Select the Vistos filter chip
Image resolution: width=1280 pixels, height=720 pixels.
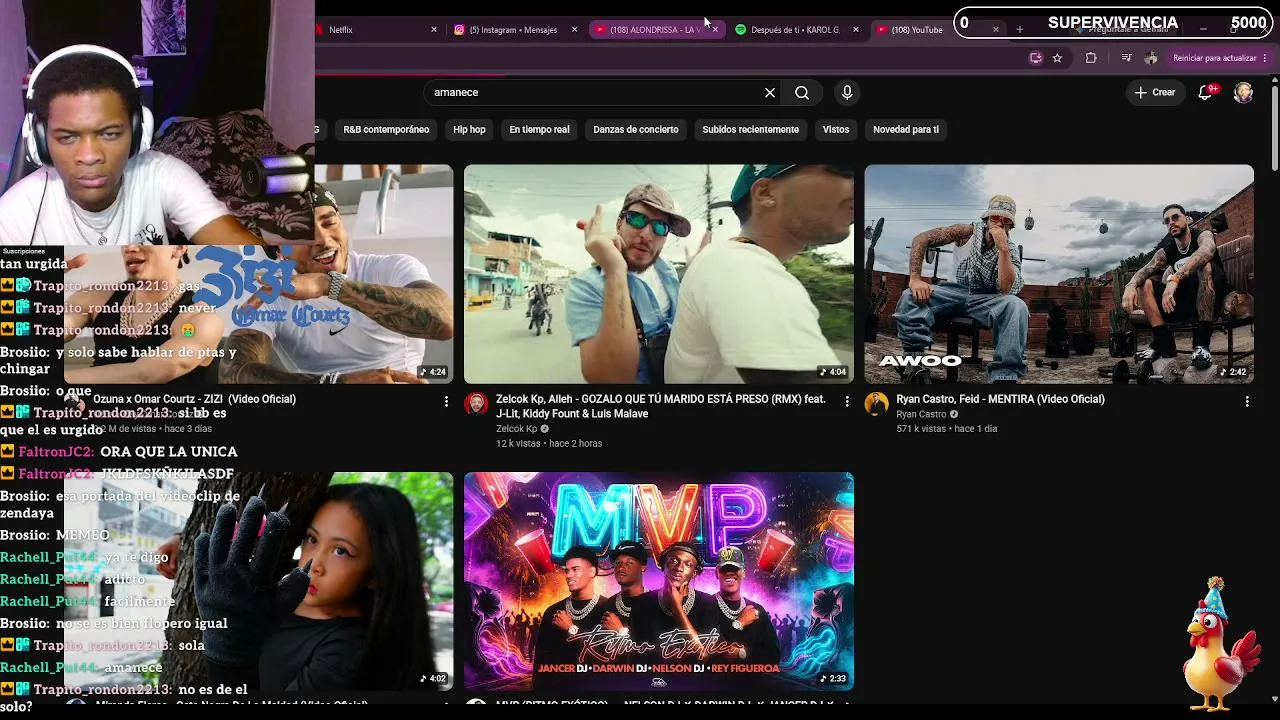click(836, 129)
